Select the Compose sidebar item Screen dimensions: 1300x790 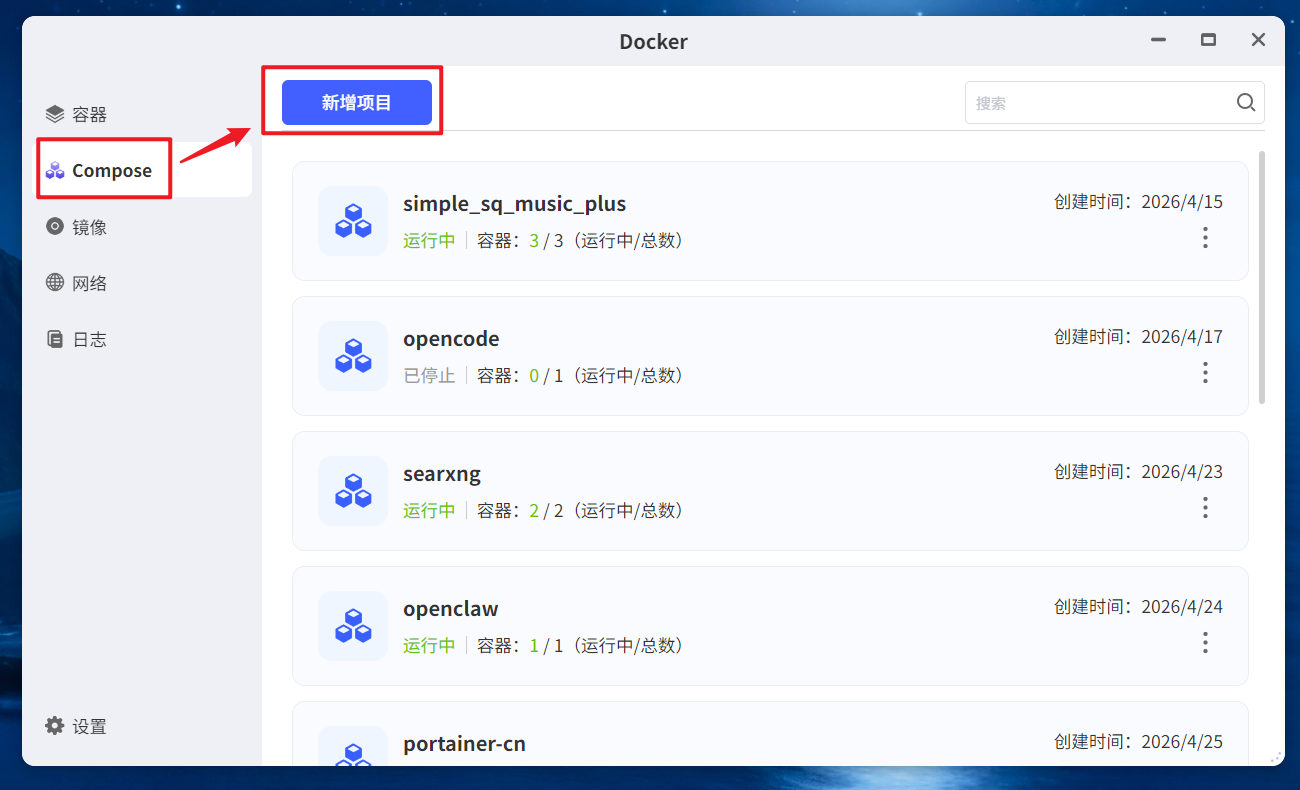[142, 170]
